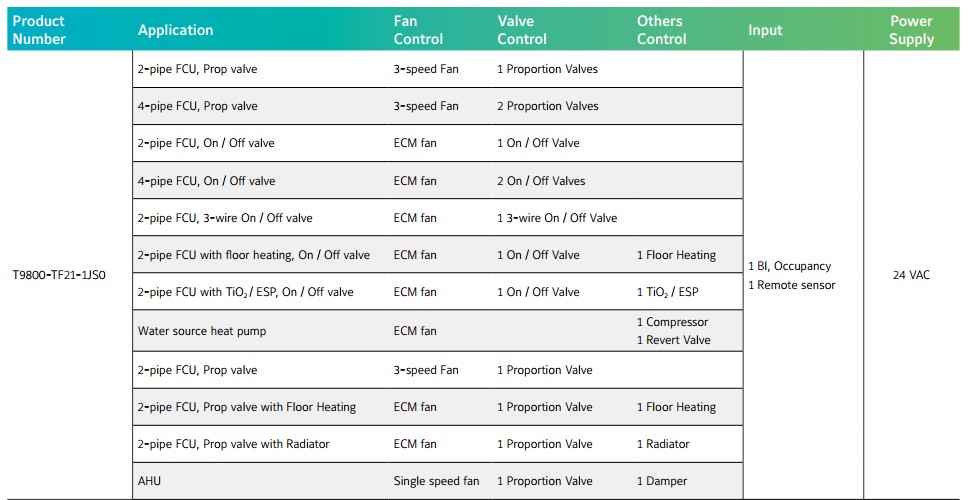Image resolution: width=970 pixels, height=500 pixels.
Task: Select the Water source heat pump row
Action: 202,331
